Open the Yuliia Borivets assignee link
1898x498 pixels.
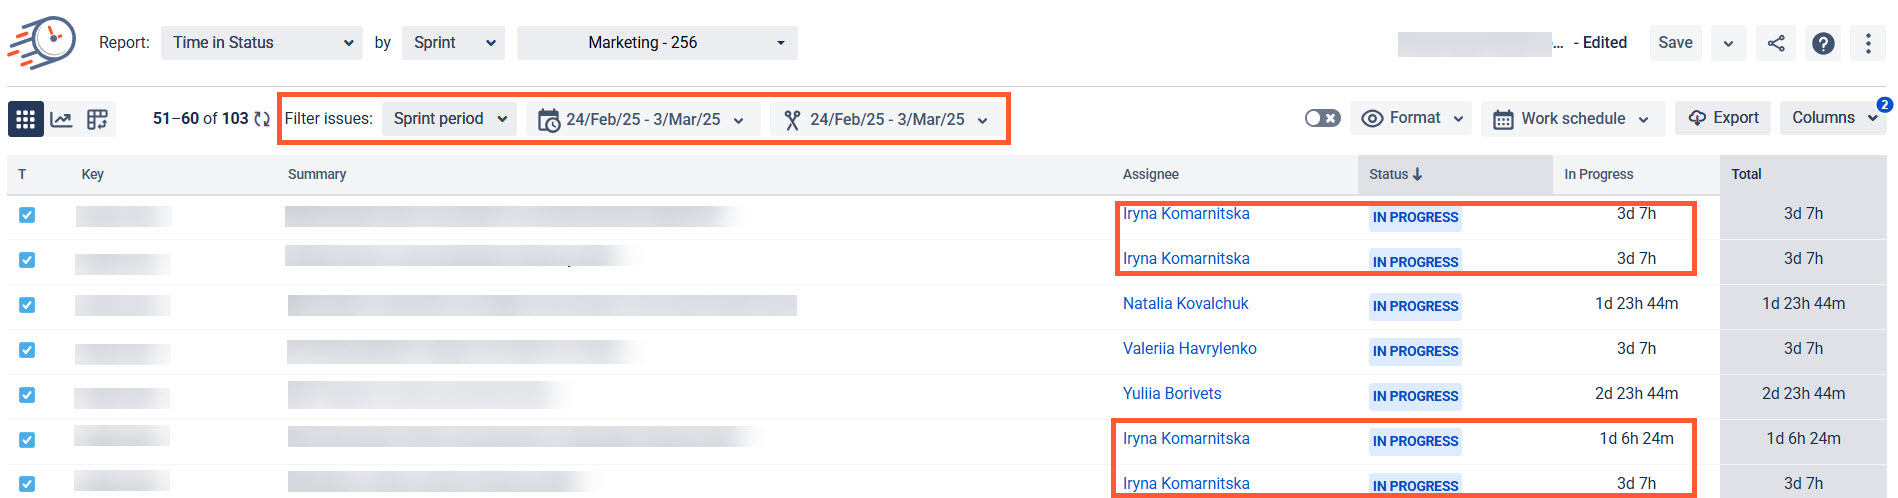point(1171,393)
